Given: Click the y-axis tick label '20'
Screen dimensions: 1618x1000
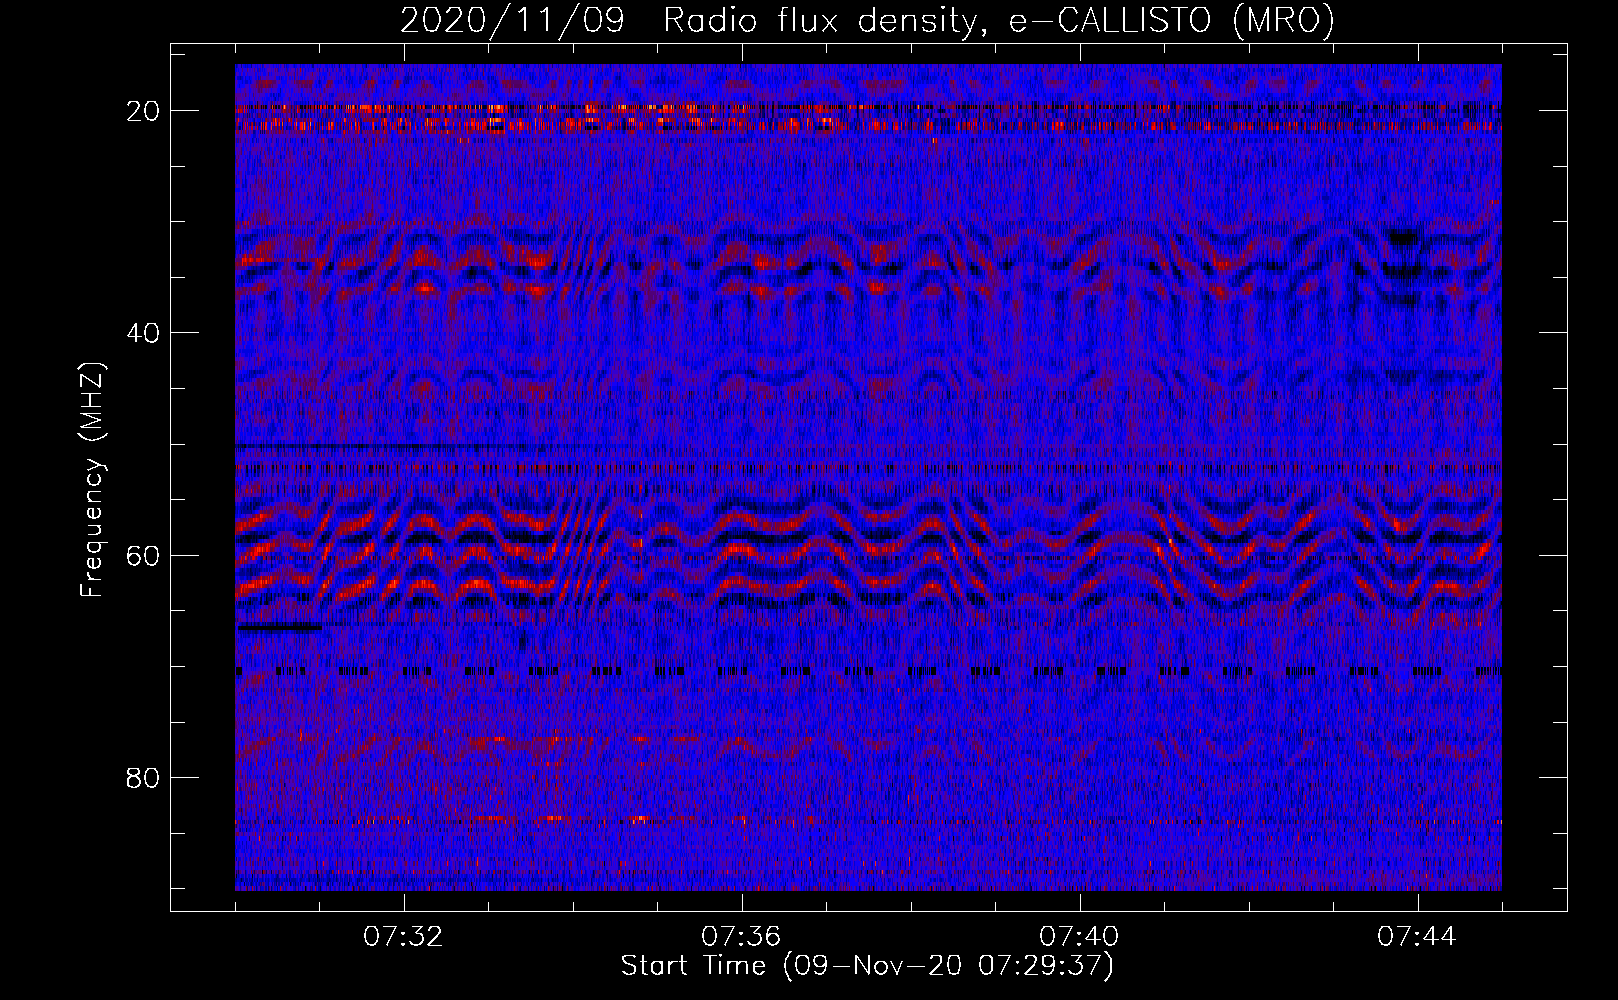Looking at the screenshot, I should [144, 111].
